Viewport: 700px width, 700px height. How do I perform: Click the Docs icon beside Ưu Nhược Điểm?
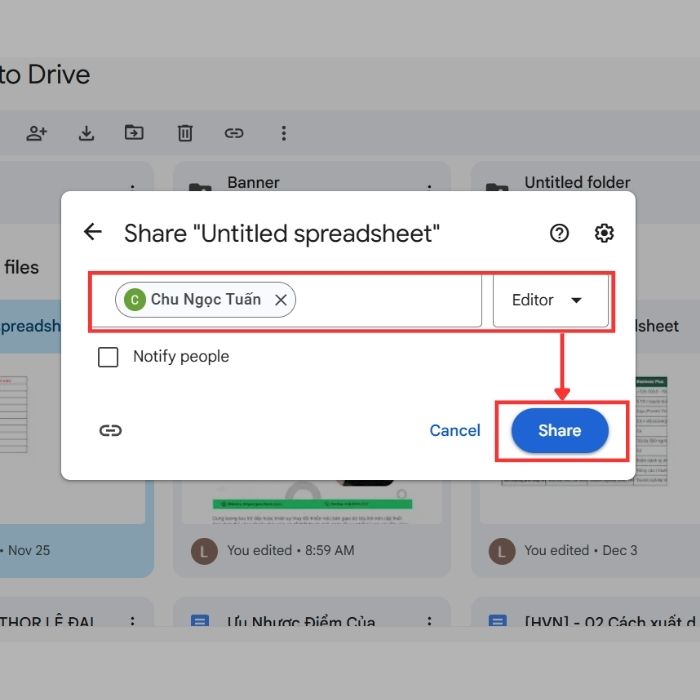pos(200,621)
